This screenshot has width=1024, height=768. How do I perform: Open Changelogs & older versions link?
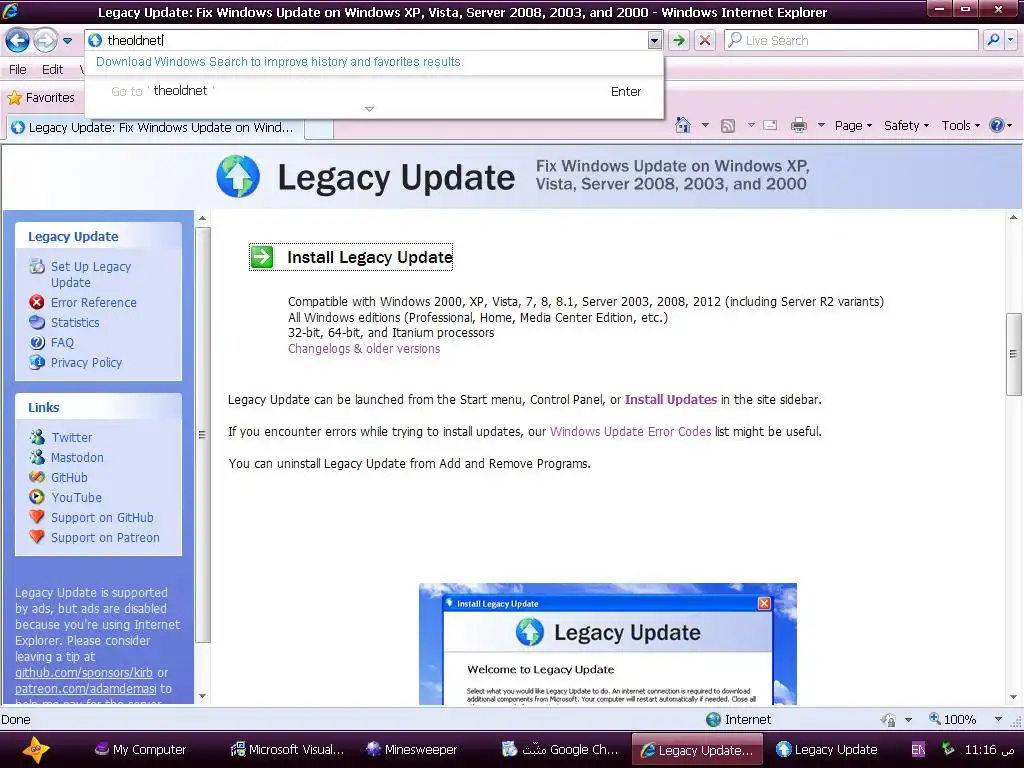tap(364, 349)
